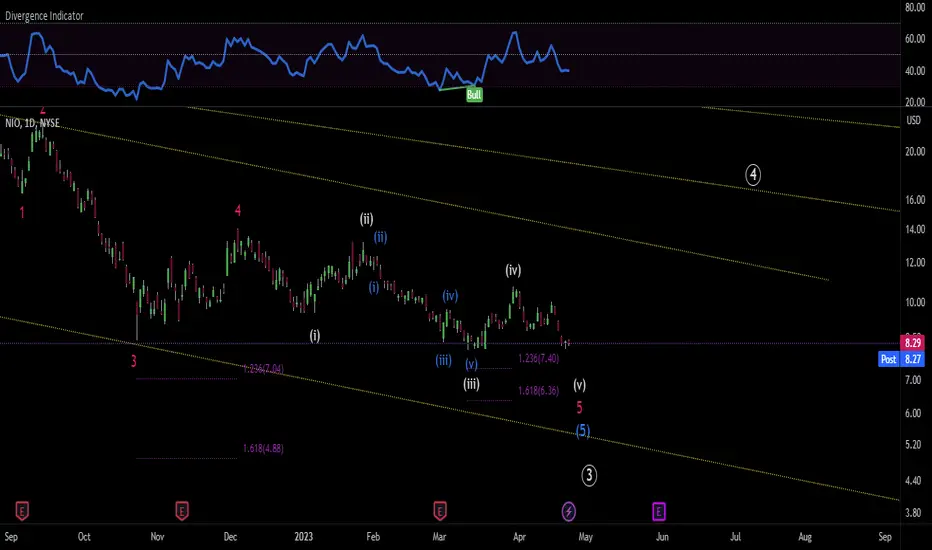Click the 5.20 price scale value
932x550 pixels.
(915, 445)
